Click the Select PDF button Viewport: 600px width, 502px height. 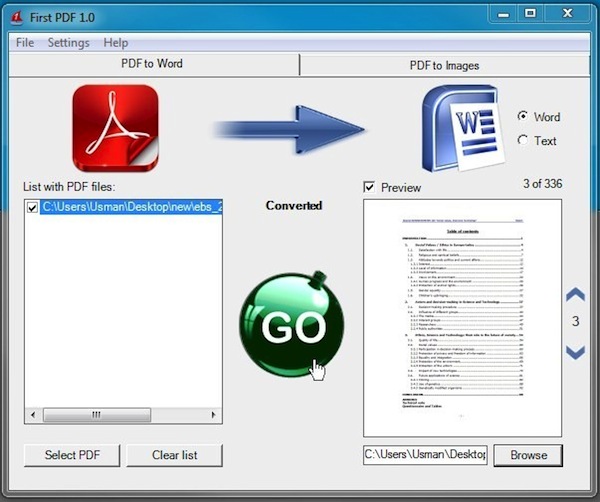tap(72, 455)
